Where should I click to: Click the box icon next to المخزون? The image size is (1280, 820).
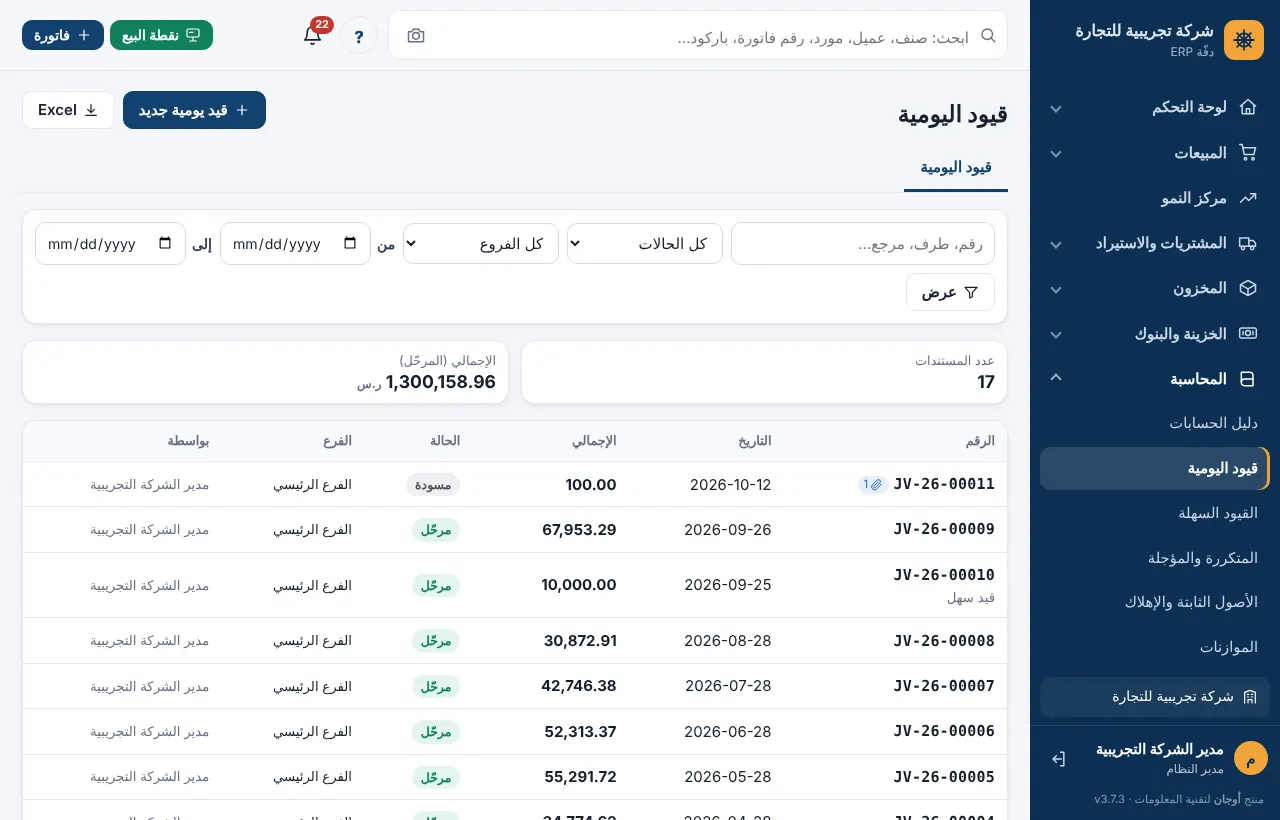(1247, 288)
